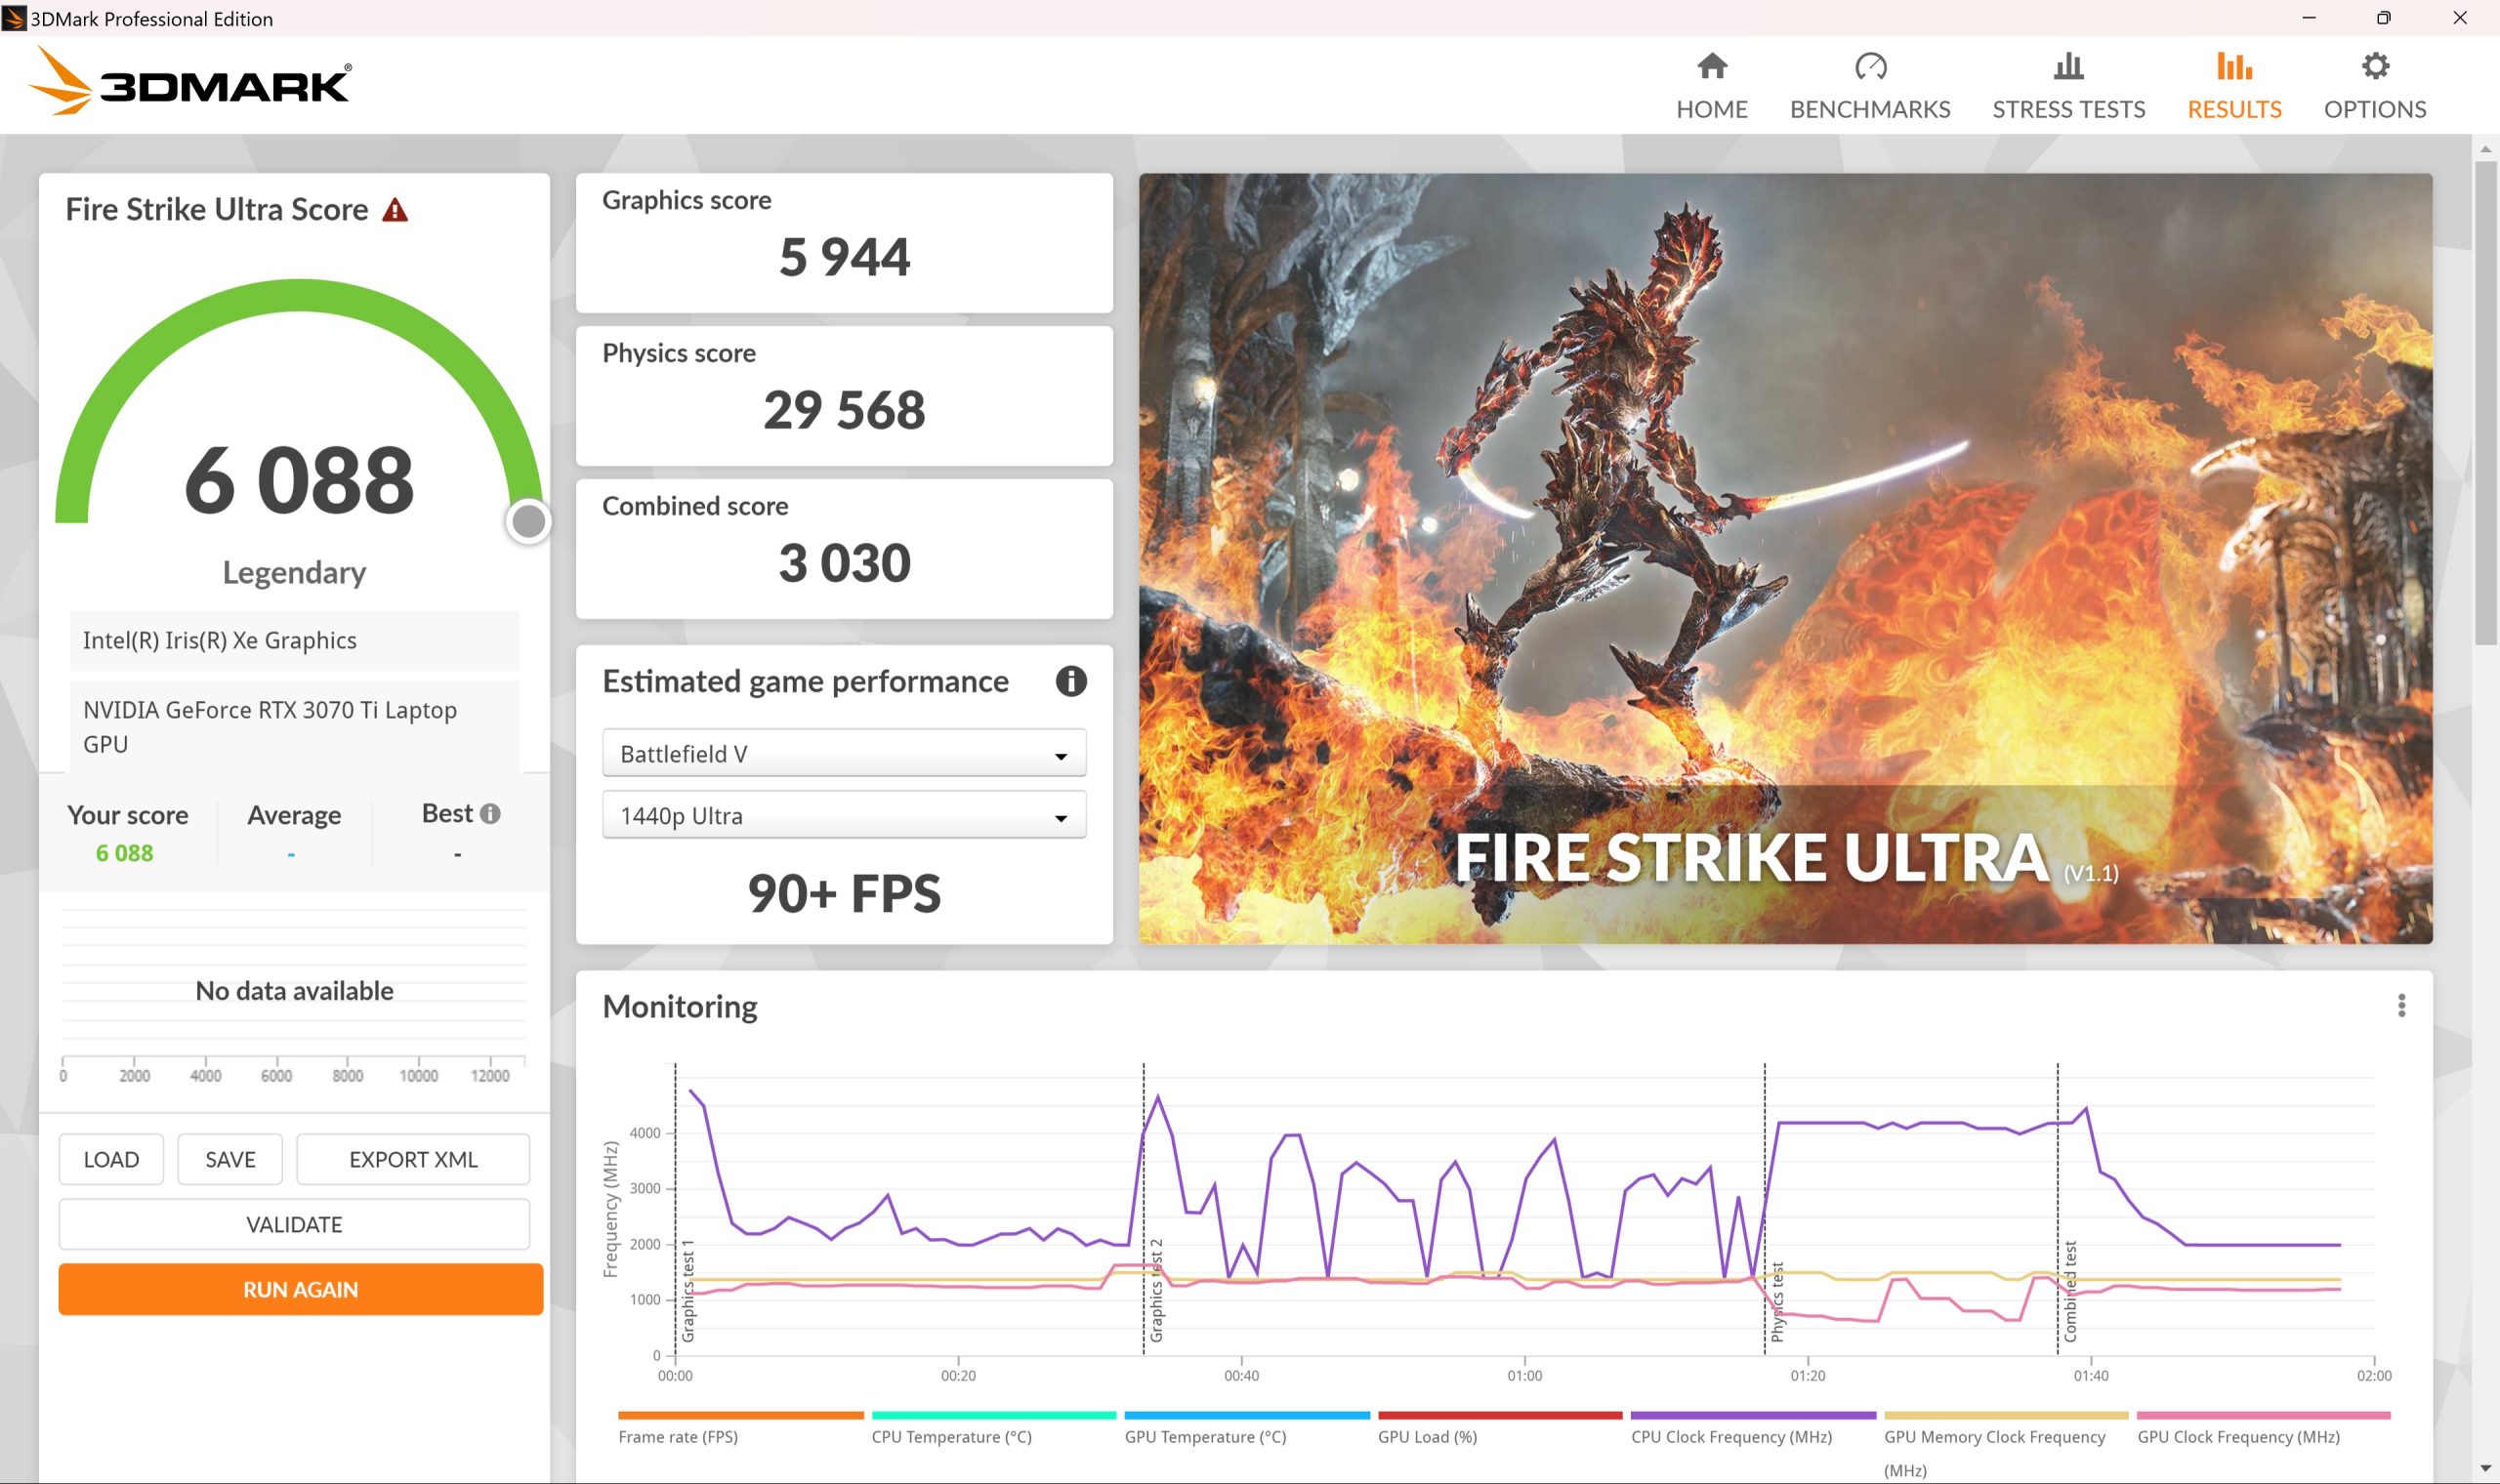Click the EXPORT XML button
Viewport: 2500px width, 1484px height.
(x=413, y=1159)
